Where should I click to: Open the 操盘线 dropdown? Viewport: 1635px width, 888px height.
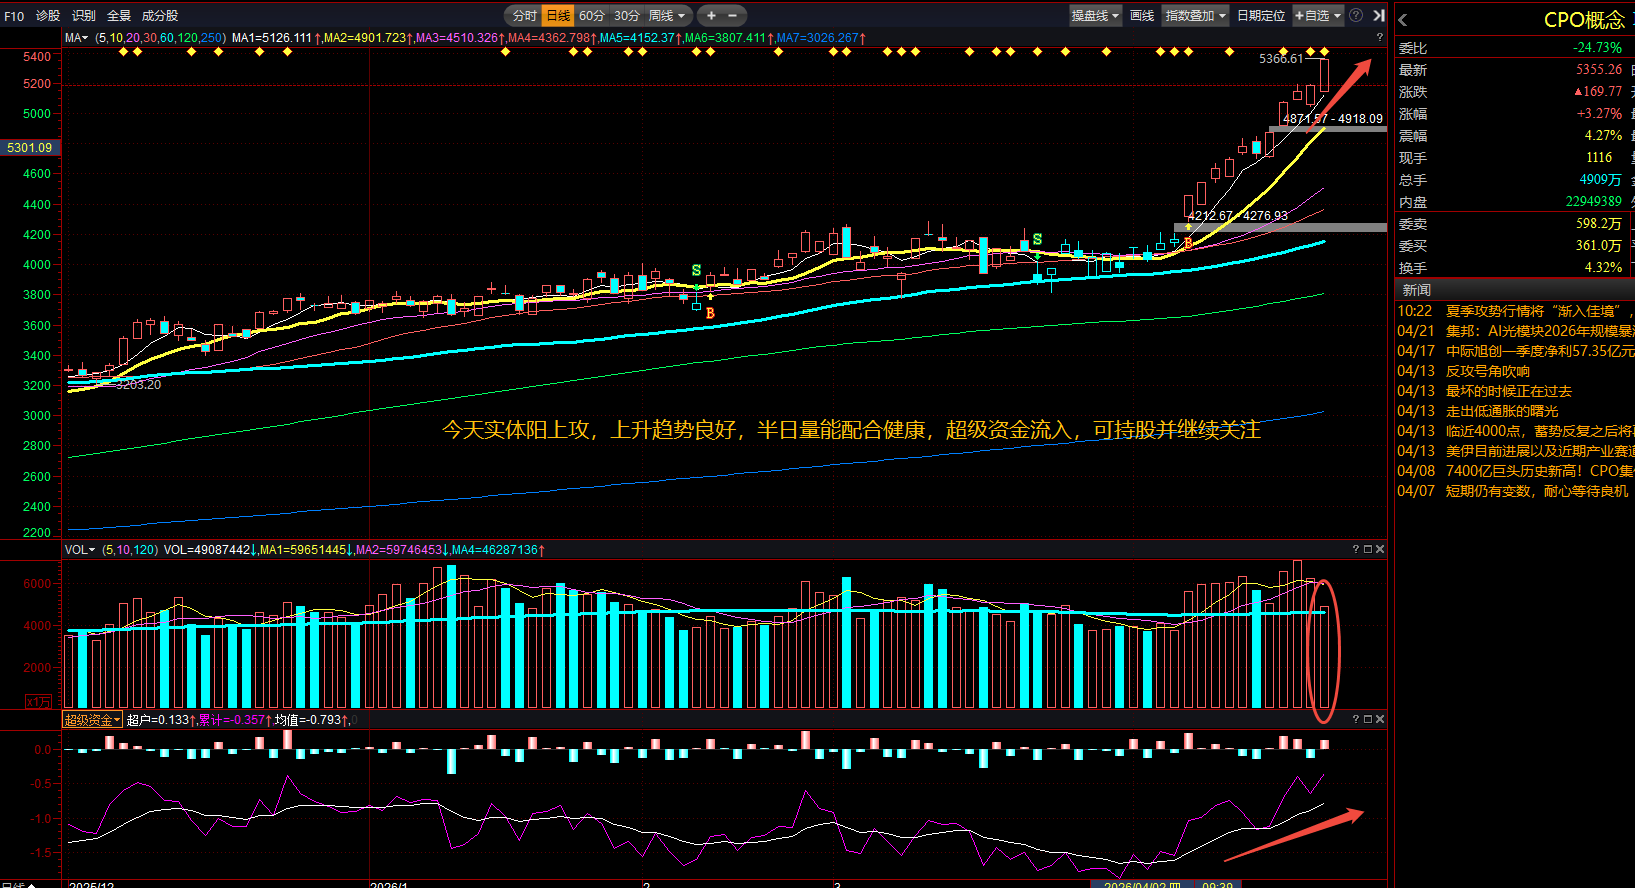(1095, 16)
